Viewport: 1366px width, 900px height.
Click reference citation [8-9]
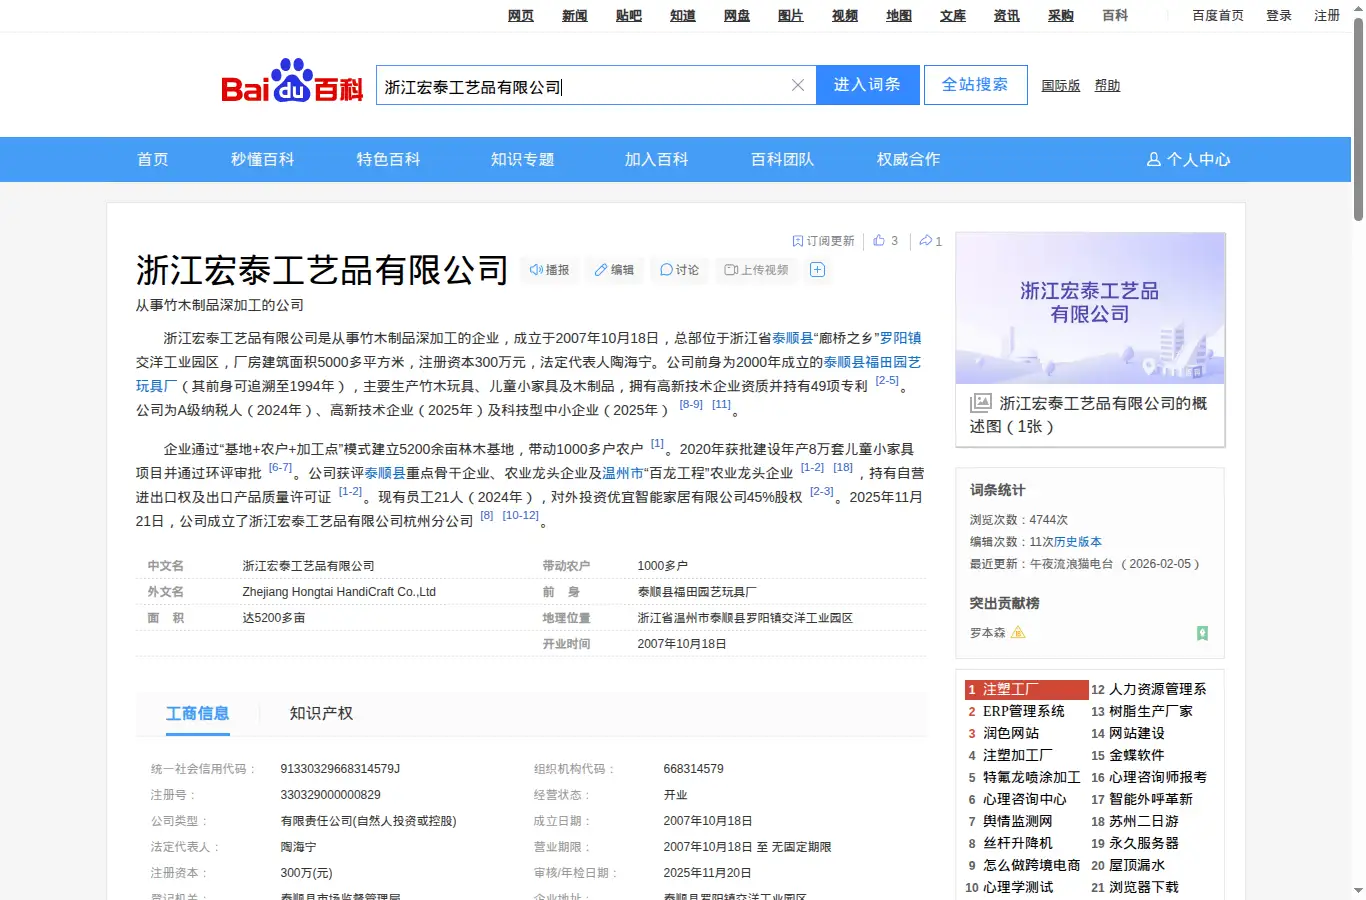(x=691, y=404)
